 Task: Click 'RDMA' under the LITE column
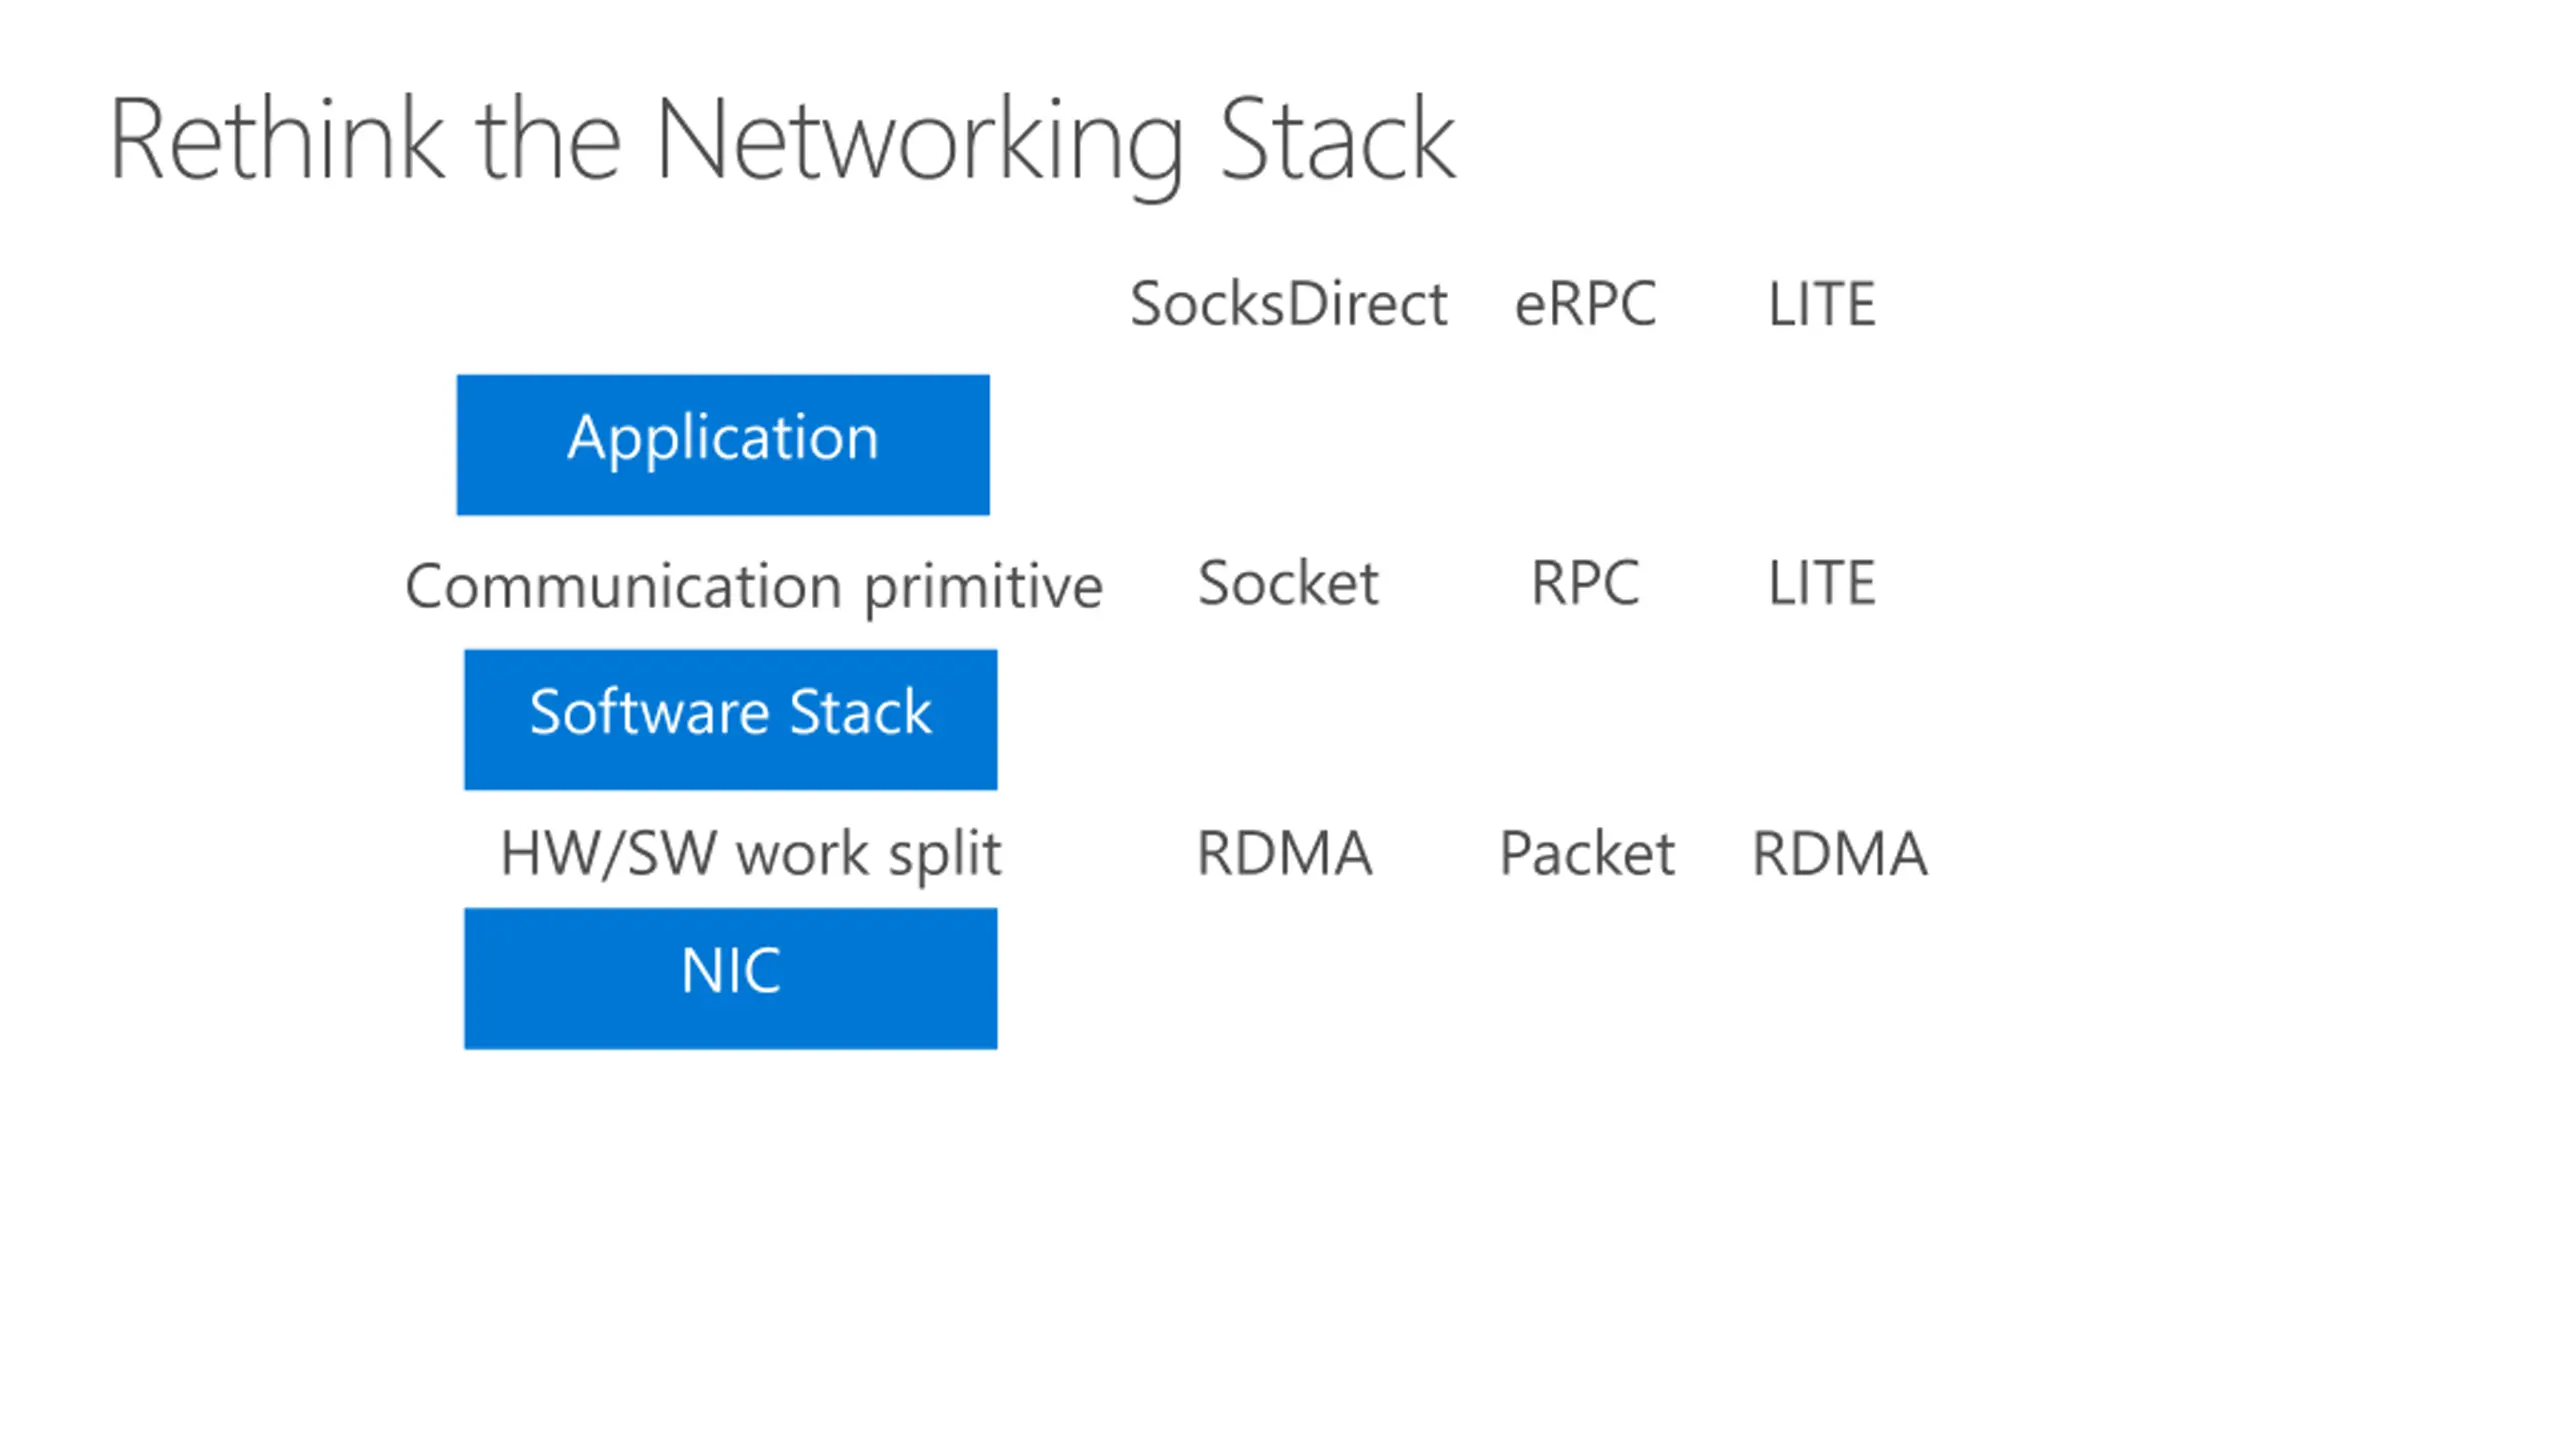[x=1839, y=853]
